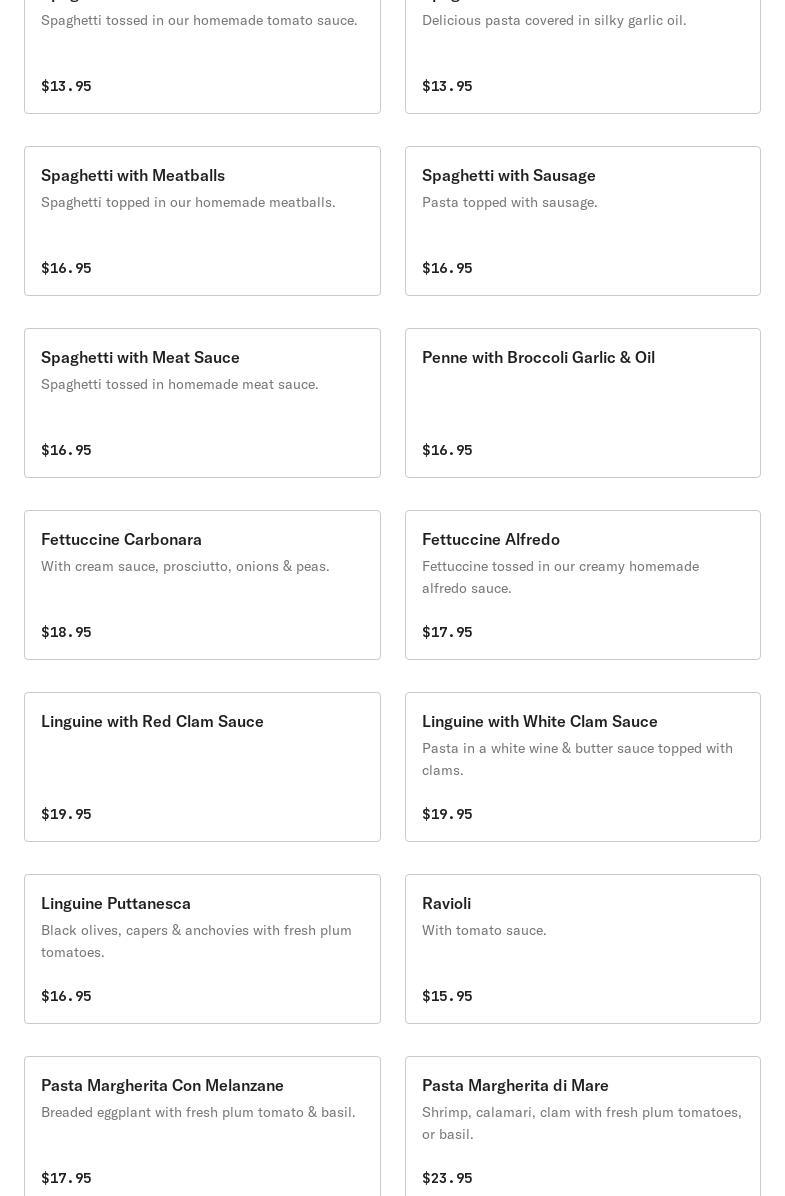Select the Linguine Puttanesca item

202,949
